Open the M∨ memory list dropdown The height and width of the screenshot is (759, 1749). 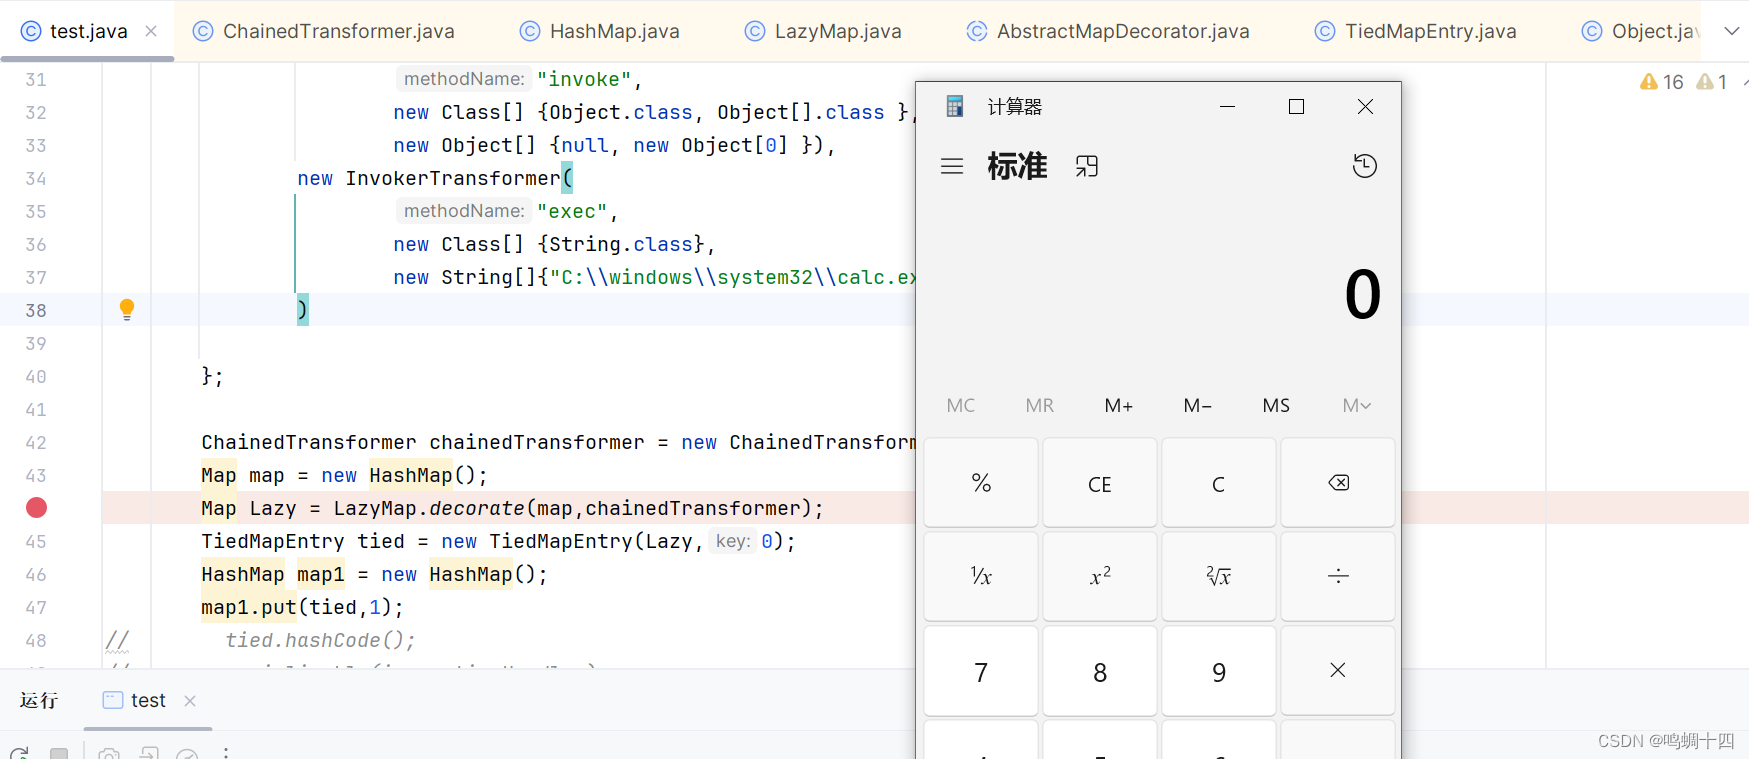click(1356, 405)
